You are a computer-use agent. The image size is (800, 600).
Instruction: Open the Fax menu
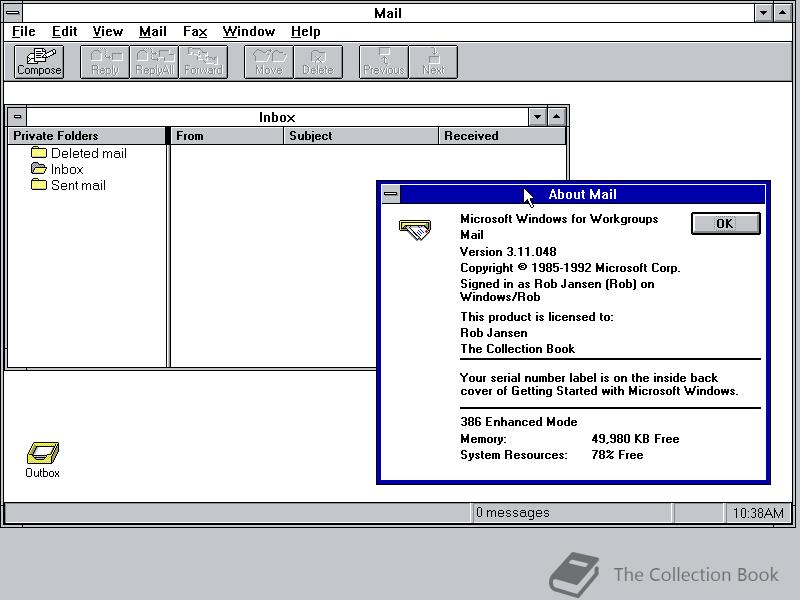tap(195, 32)
